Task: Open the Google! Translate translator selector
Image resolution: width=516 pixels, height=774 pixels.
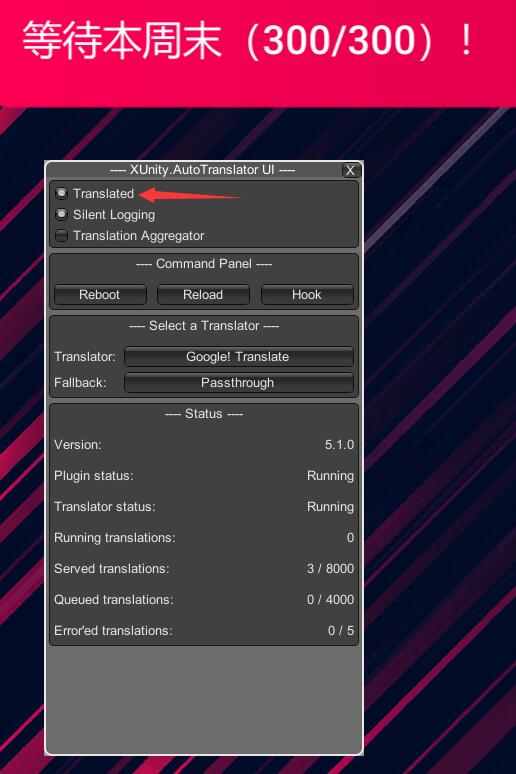Action: point(238,356)
